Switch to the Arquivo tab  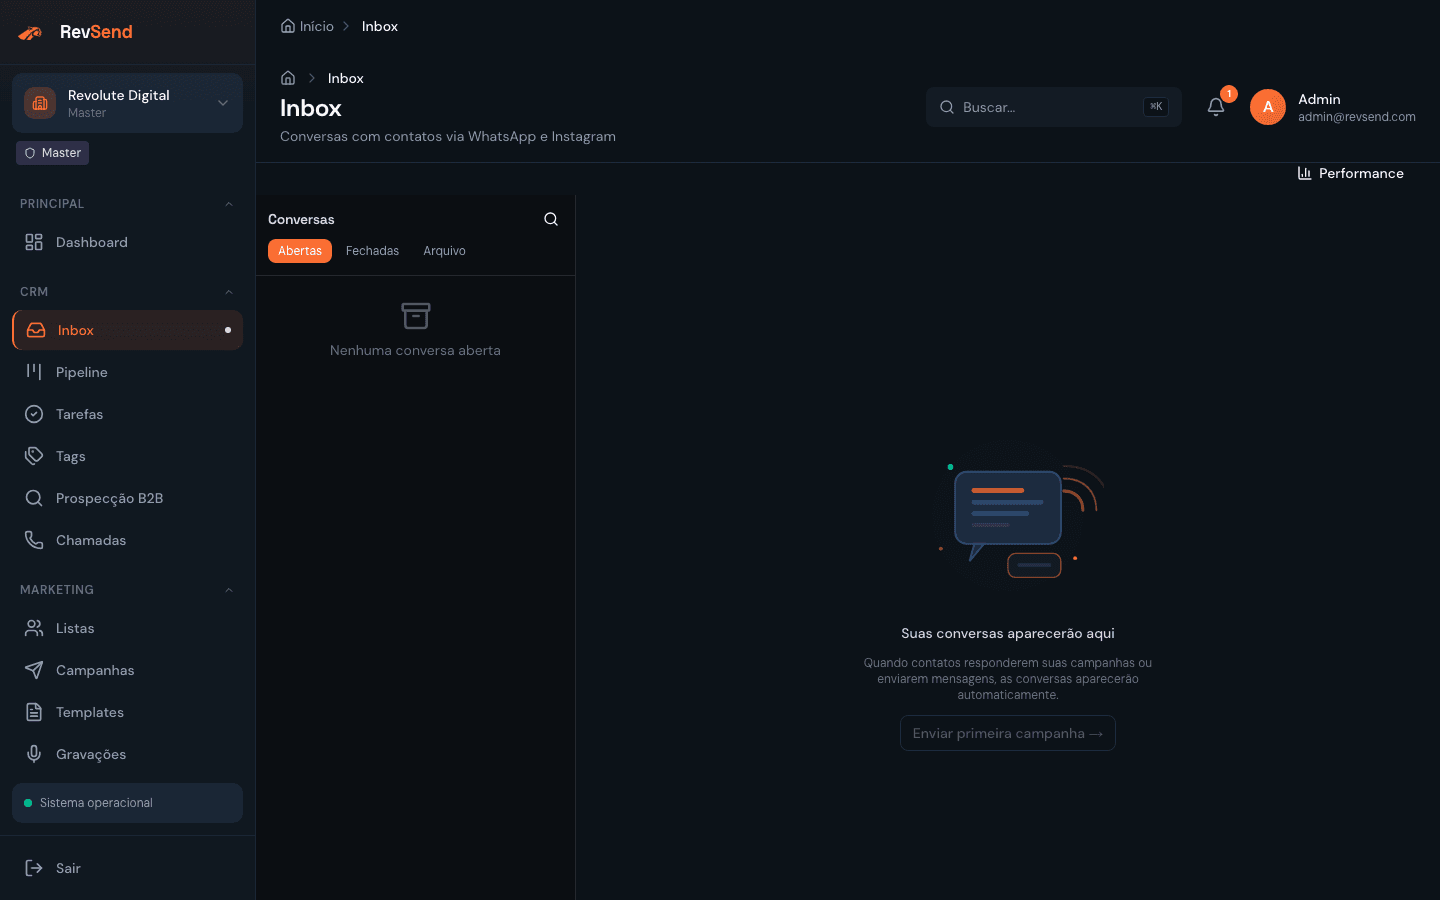pyautogui.click(x=444, y=251)
